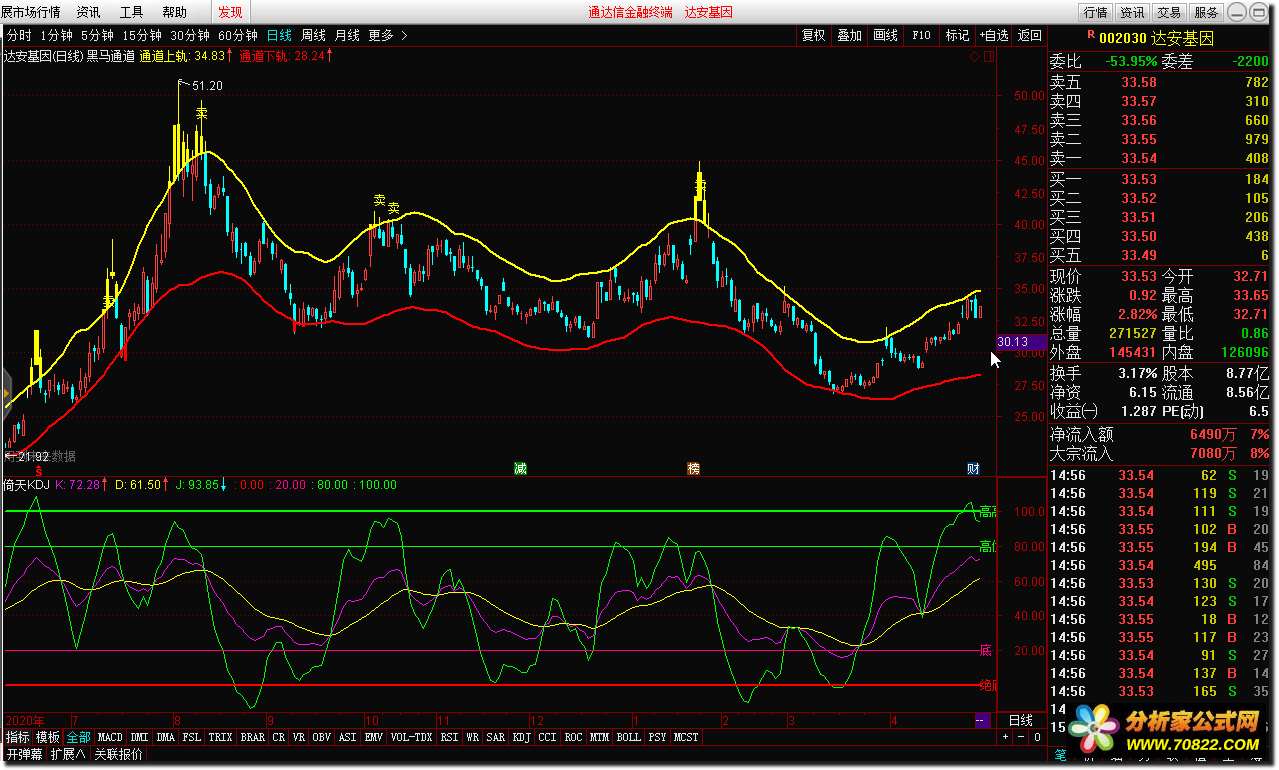Click the rectangle icon beside the diamond icon

(989, 57)
